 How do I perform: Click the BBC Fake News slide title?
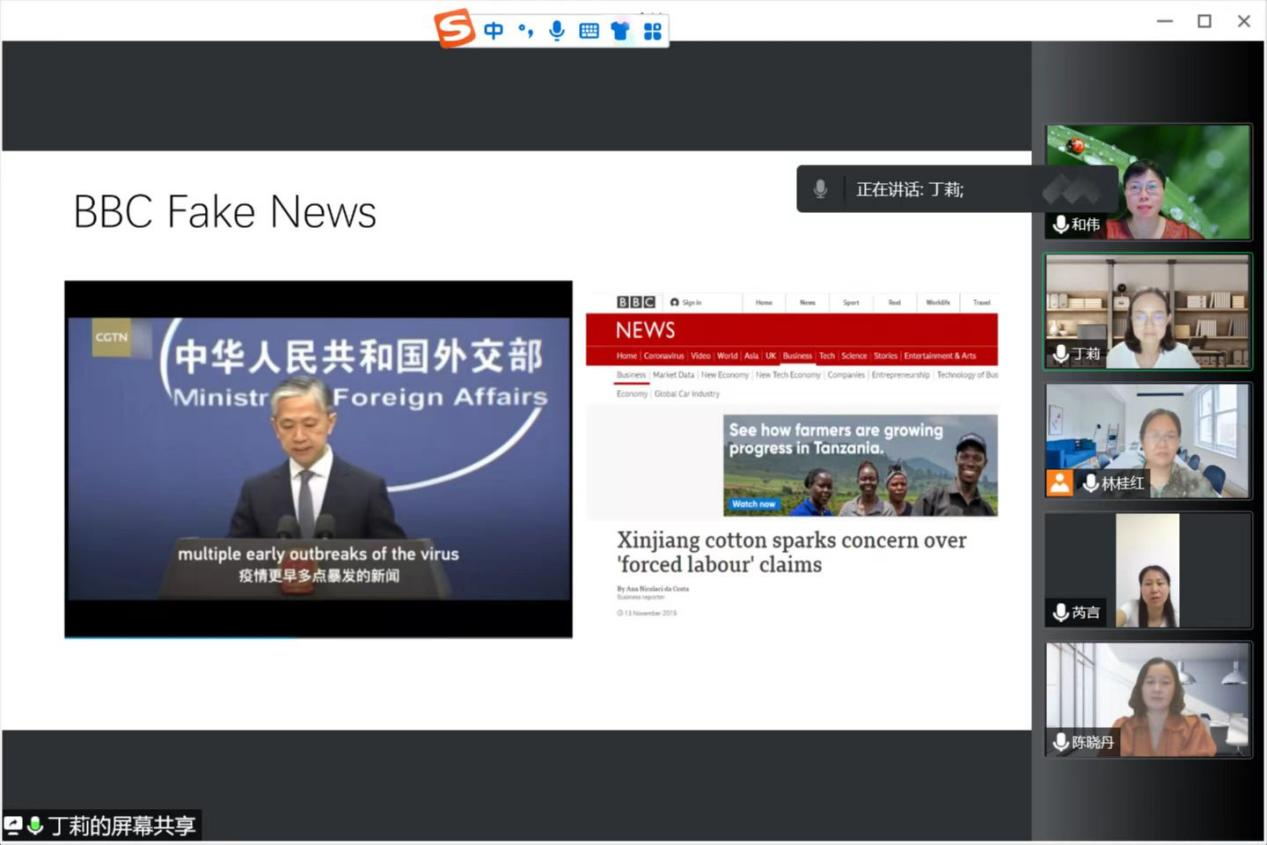225,212
